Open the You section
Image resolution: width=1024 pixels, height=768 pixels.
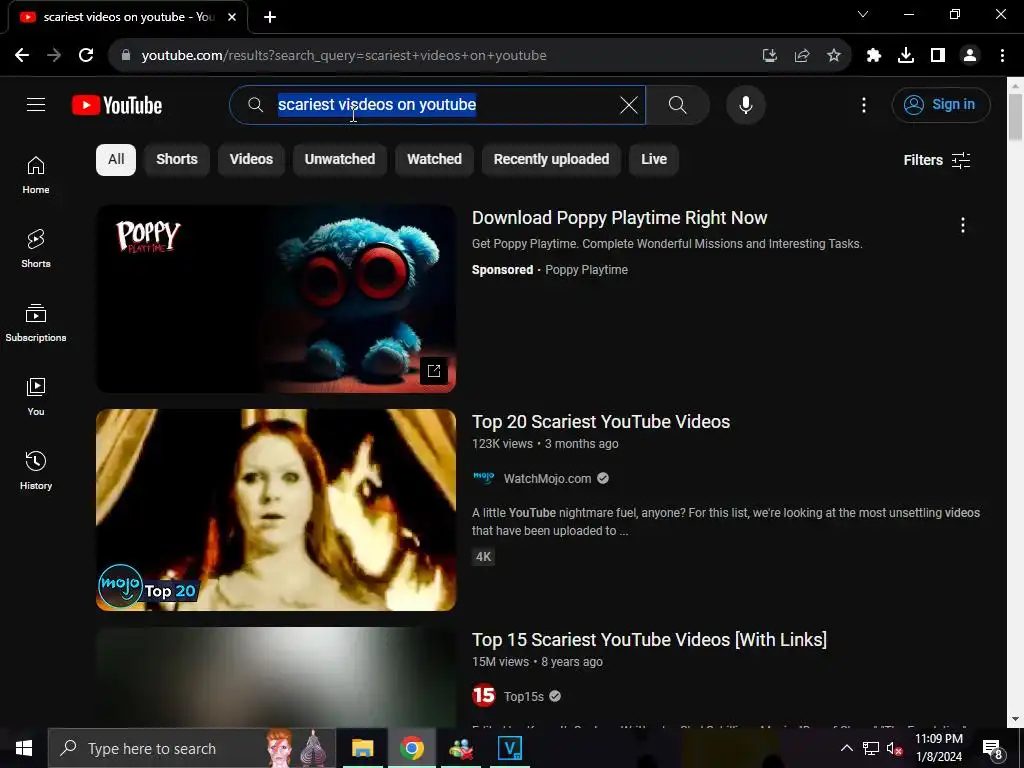tap(36, 396)
